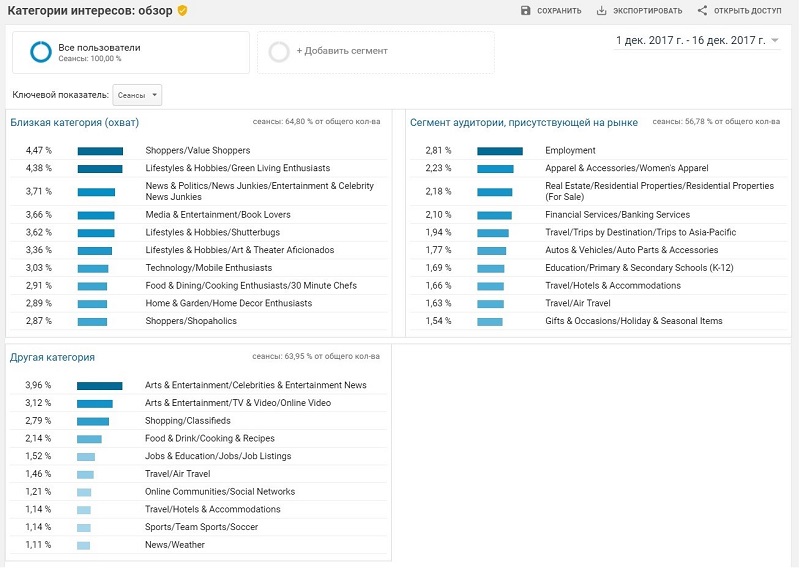Click the 2,81 % bar for Employment
This screenshot has width=800, height=568.
500,151
